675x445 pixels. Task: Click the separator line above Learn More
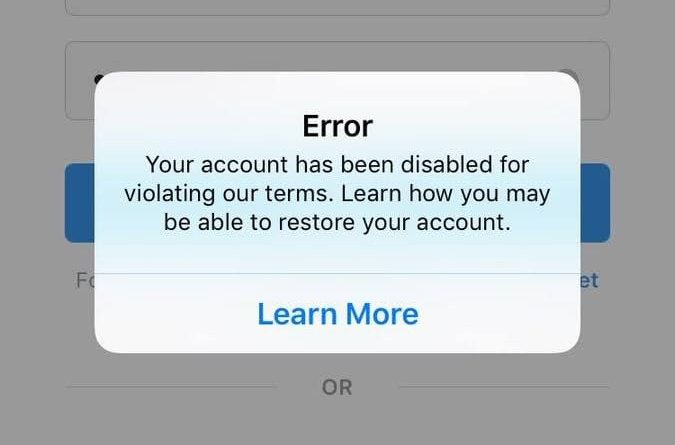338,273
